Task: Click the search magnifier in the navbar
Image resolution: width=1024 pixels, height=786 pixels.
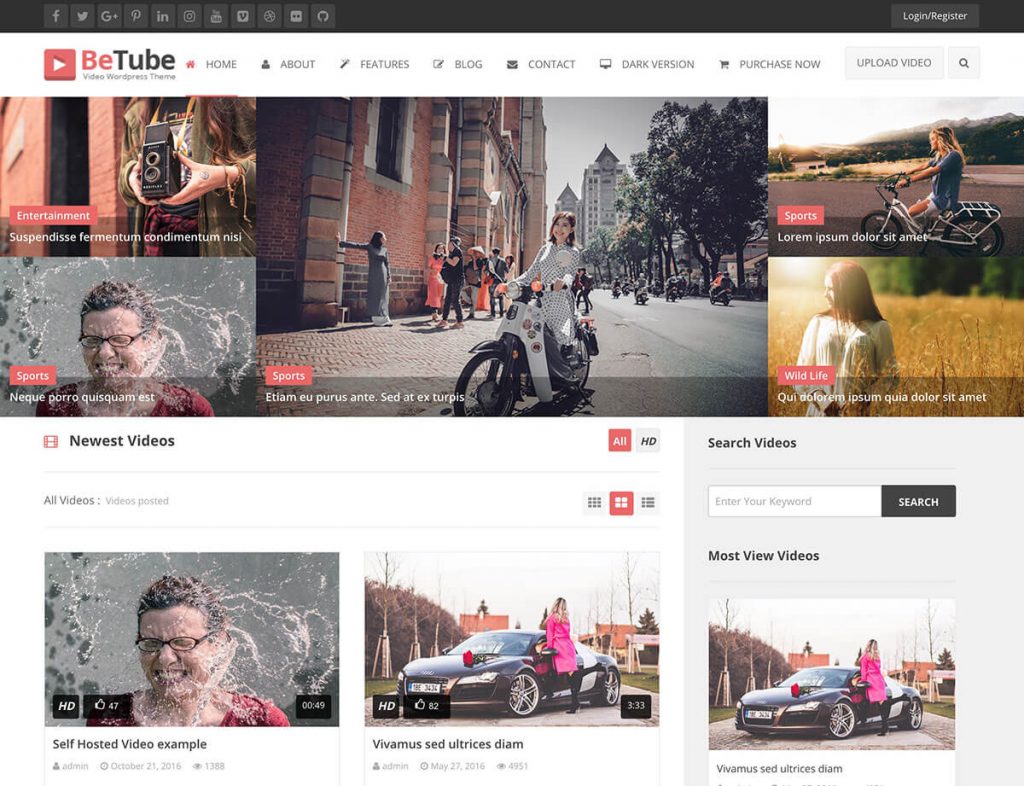Action: (964, 62)
